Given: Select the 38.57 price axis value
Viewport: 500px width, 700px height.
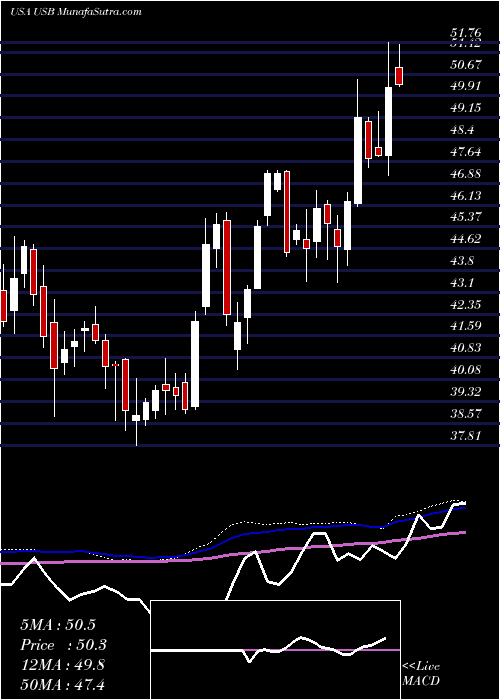Looking at the screenshot, I should click(466, 413).
